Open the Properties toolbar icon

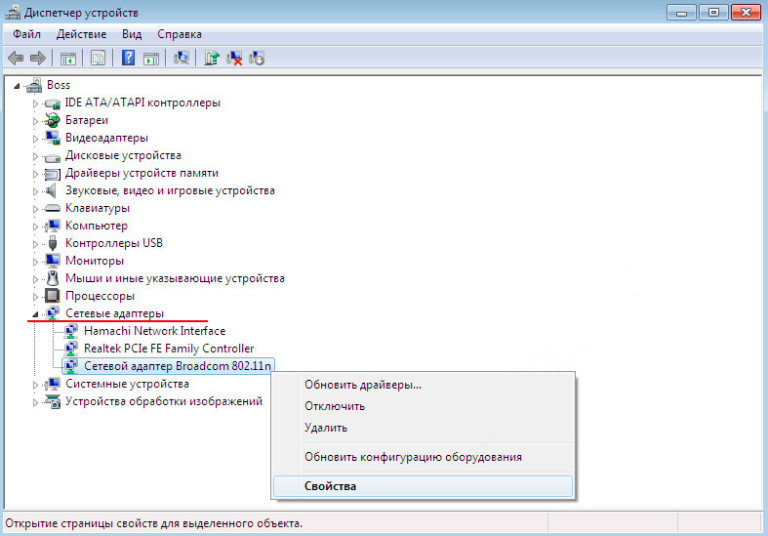click(x=98, y=58)
